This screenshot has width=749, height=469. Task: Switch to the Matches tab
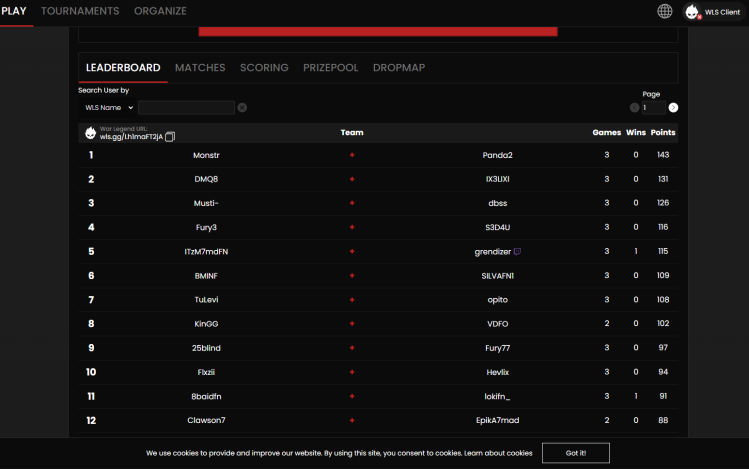[200, 68]
